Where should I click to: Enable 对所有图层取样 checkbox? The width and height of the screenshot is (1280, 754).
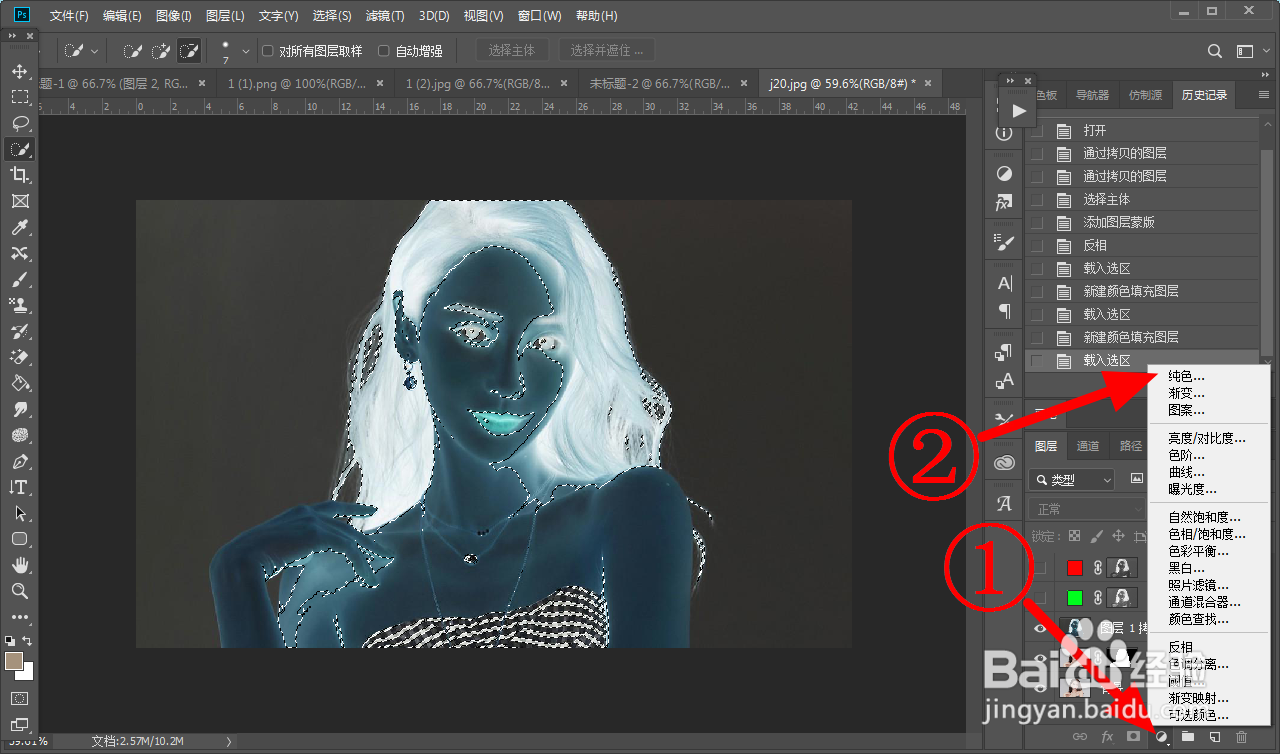coord(267,51)
